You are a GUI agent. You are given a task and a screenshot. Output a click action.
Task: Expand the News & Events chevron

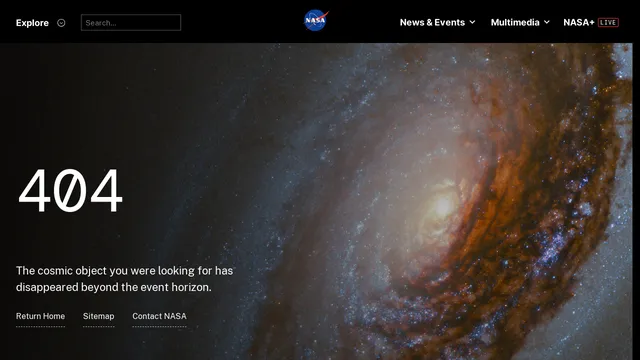472,22
